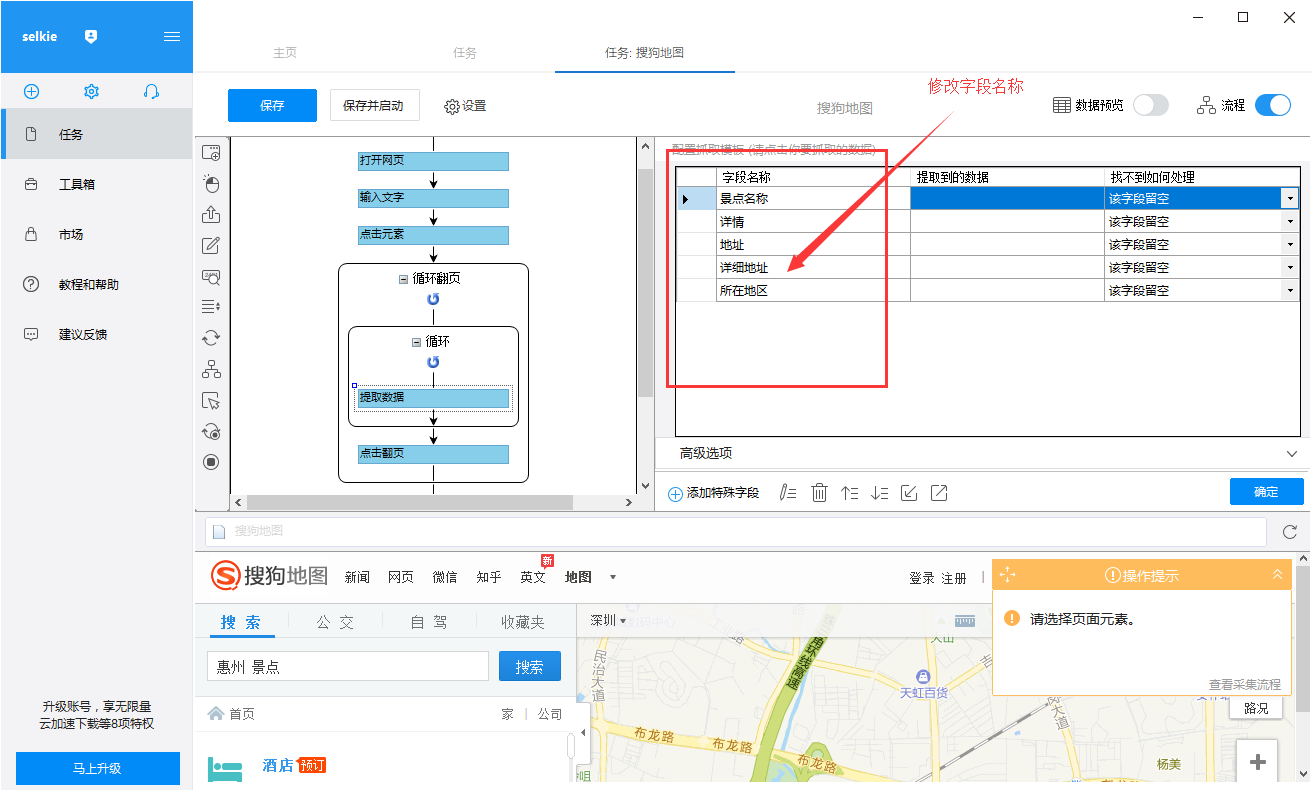Click the 查看采集流程 link
This screenshot has width=1313, height=791.
pos(1245,685)
